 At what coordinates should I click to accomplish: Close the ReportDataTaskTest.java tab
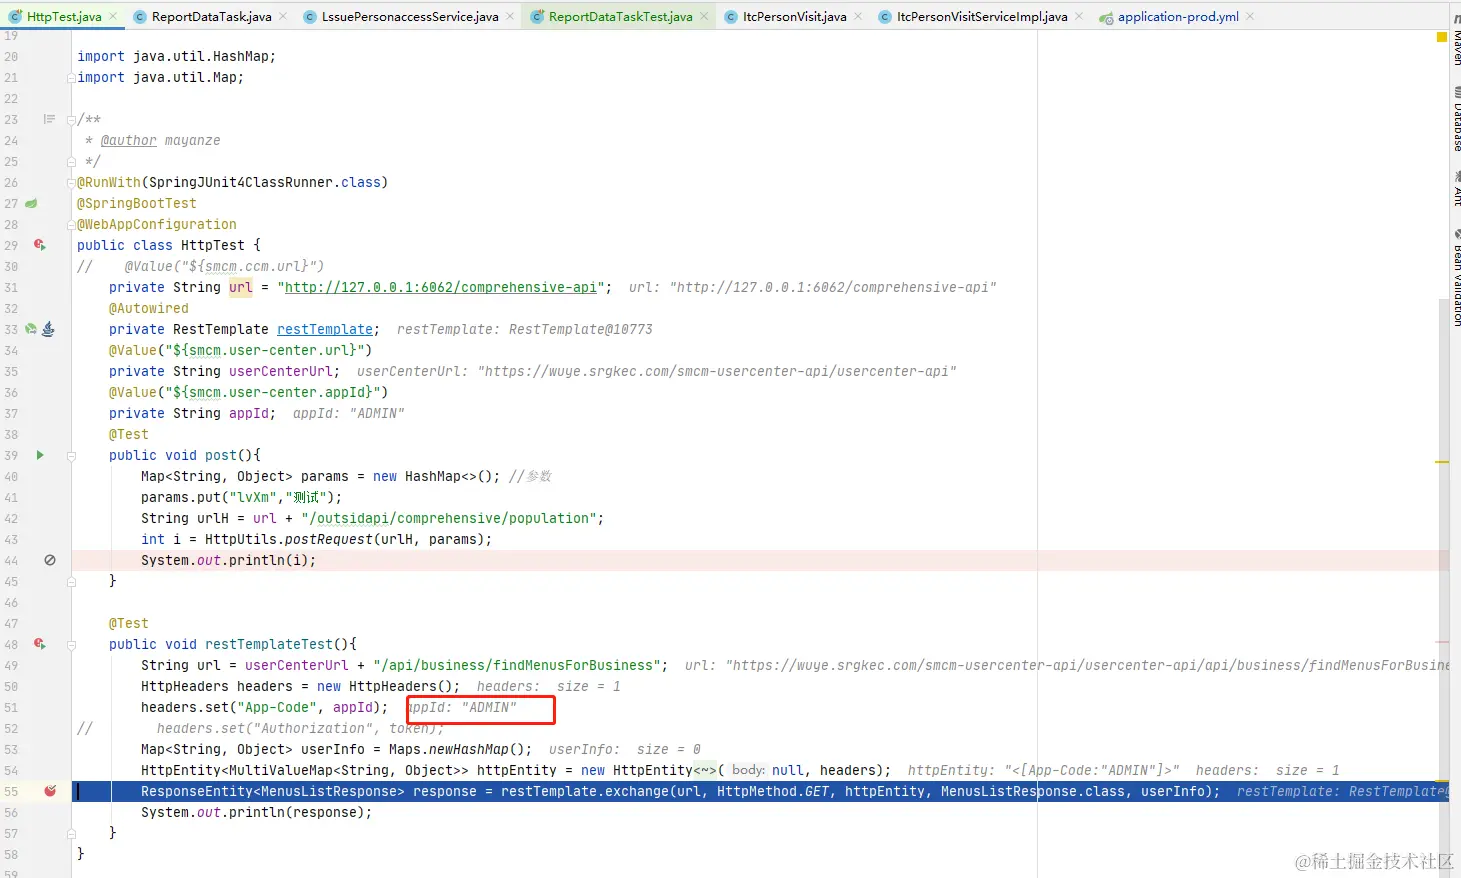[x=704, y=16]
